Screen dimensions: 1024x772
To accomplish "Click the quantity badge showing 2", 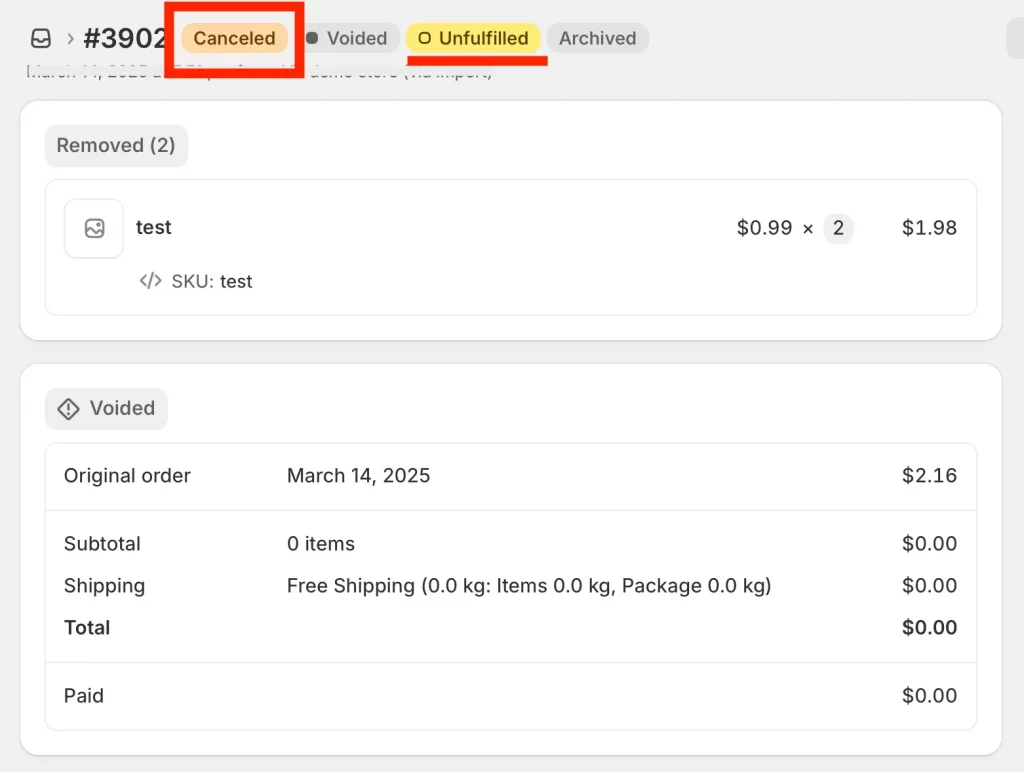I will [838, 228].
